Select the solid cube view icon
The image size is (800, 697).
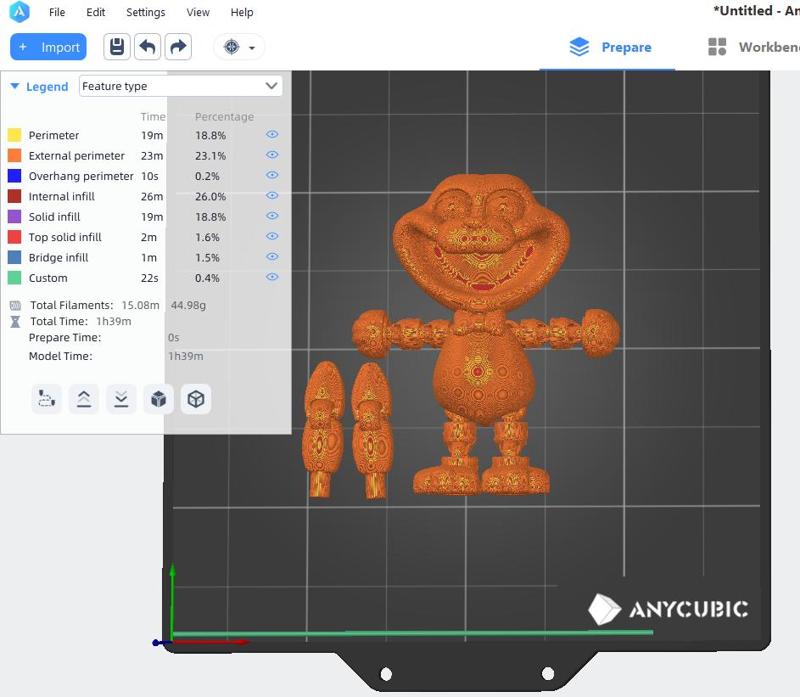[158, 399]
